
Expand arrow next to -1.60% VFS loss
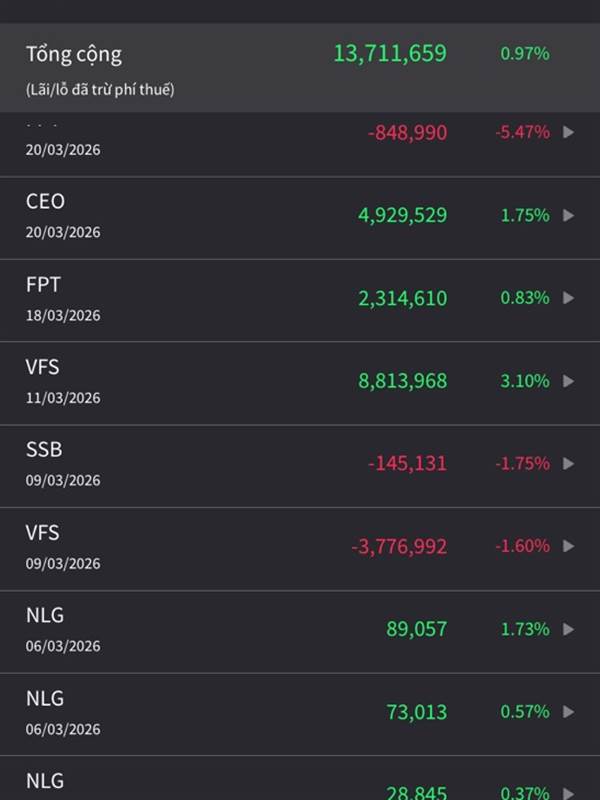point(569,546)
